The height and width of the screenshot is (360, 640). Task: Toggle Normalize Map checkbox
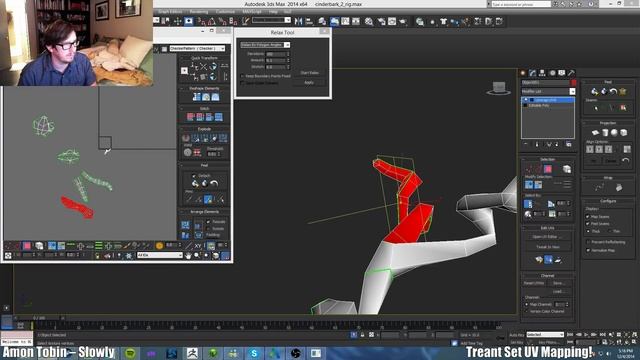pyautogui.click(x=588, y=250)
